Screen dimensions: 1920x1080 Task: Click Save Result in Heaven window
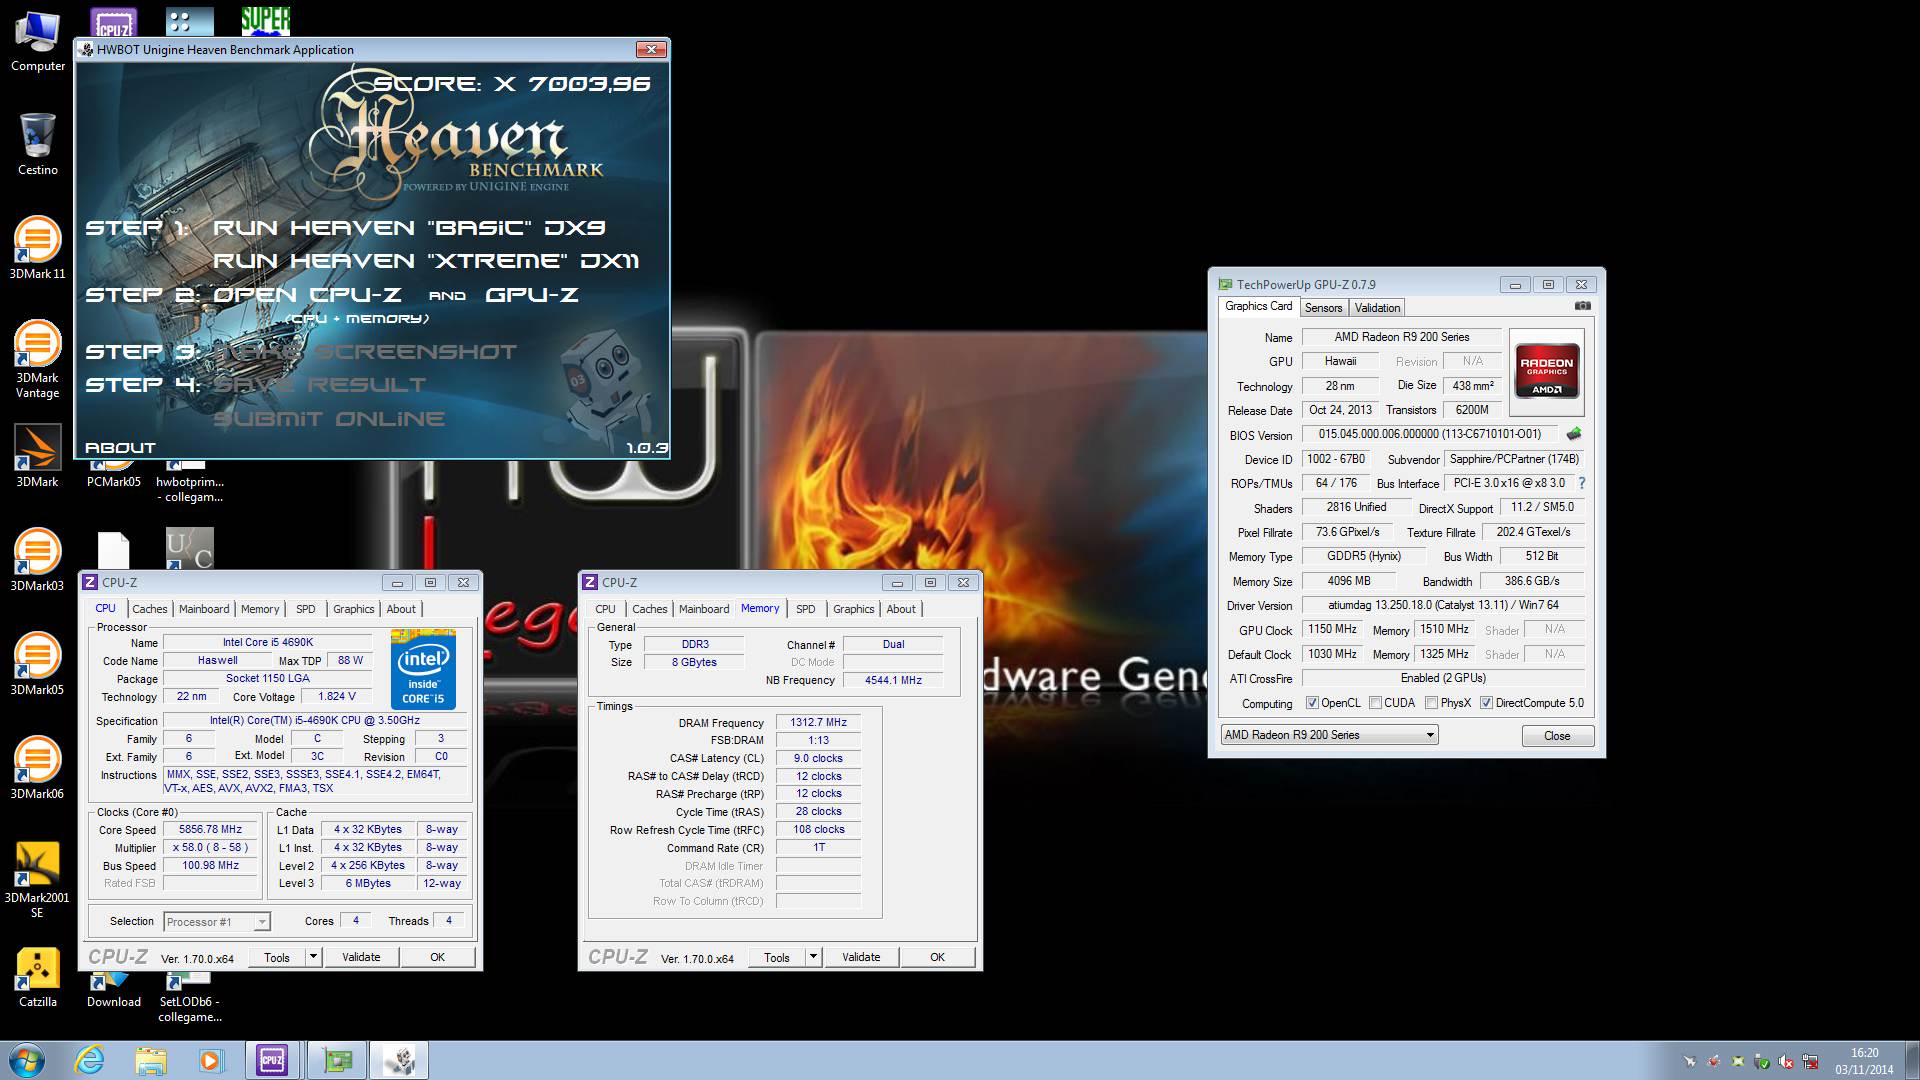pyautogui.click(x=319, y=385)
